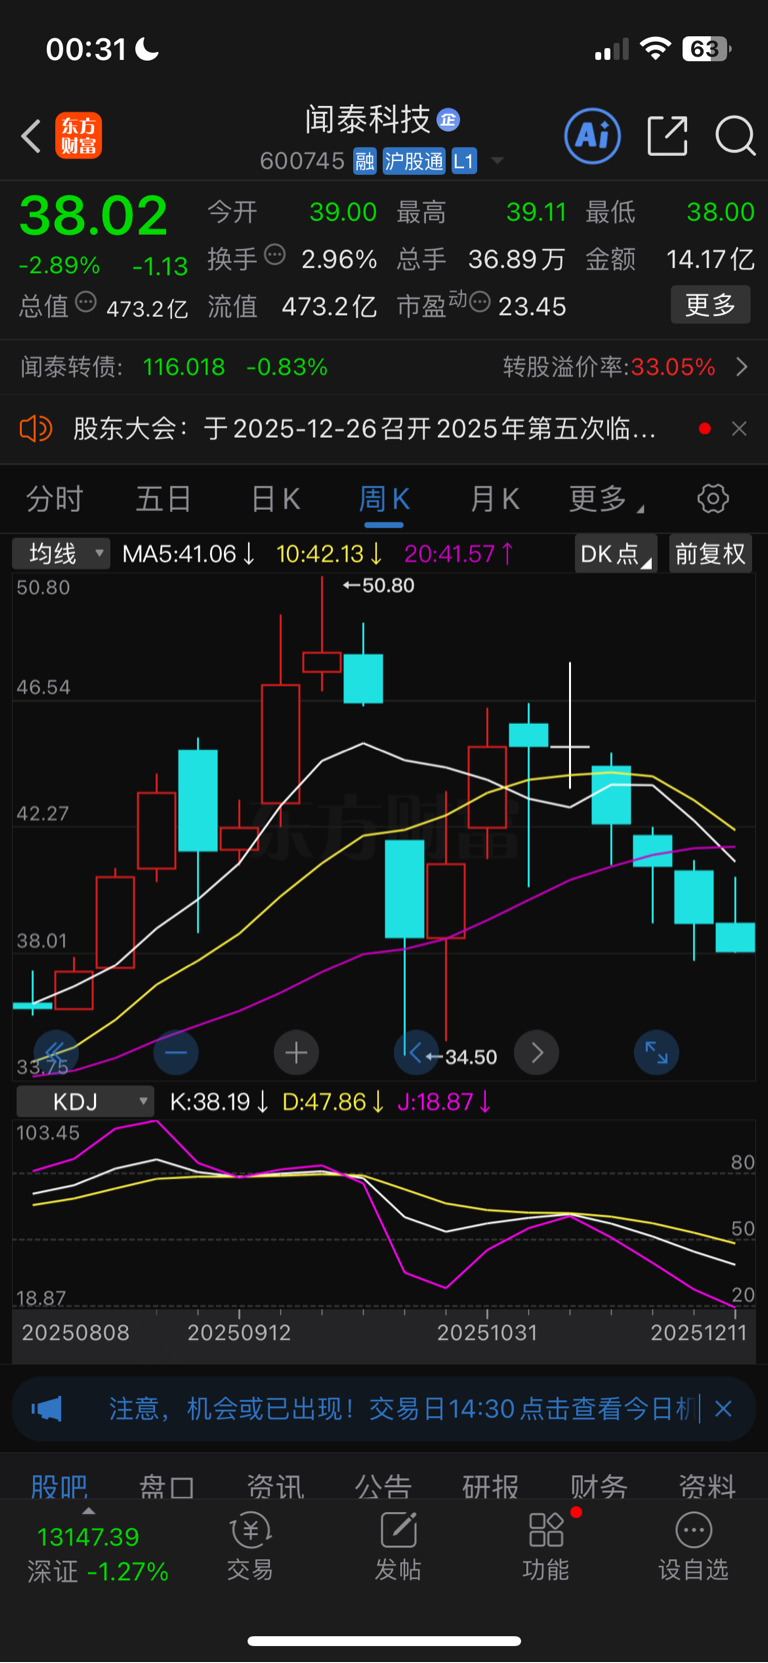The height and width of the screenshot is (1663, 768).
Task: Open chart settings gear icon
Action: coord(713,498)
